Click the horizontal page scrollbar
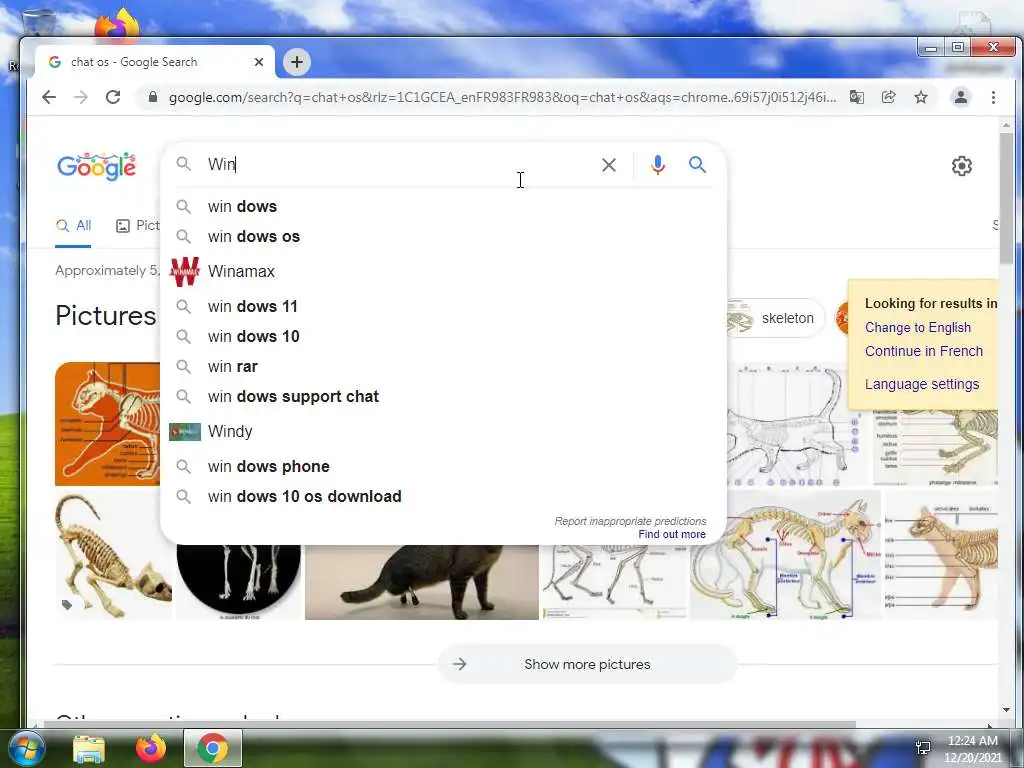Viewport: 1024px width, 768px height. click(x=449, y=724)
